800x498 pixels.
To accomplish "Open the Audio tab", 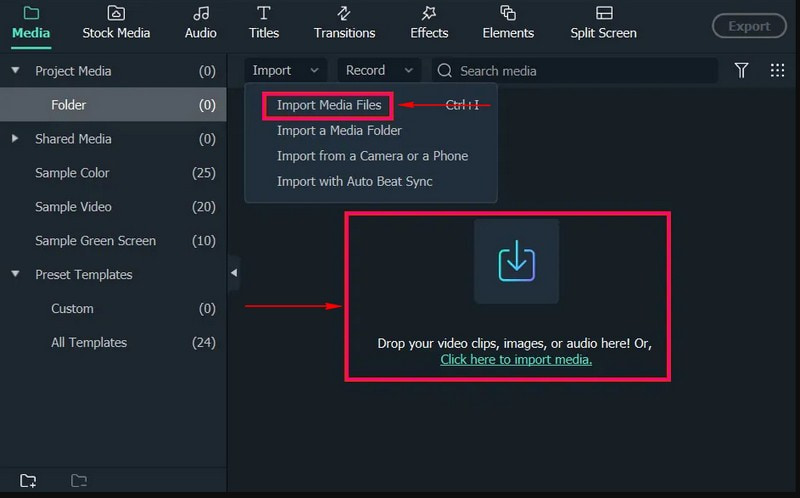I will tap(201, 23).
